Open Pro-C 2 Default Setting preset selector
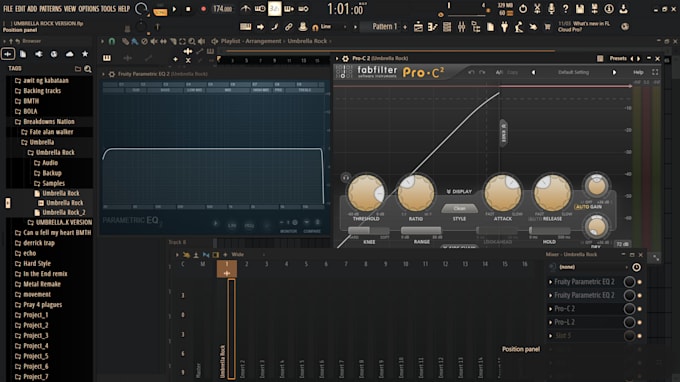The width and height of the screenshot is (680, 382). tap(573, 72)
